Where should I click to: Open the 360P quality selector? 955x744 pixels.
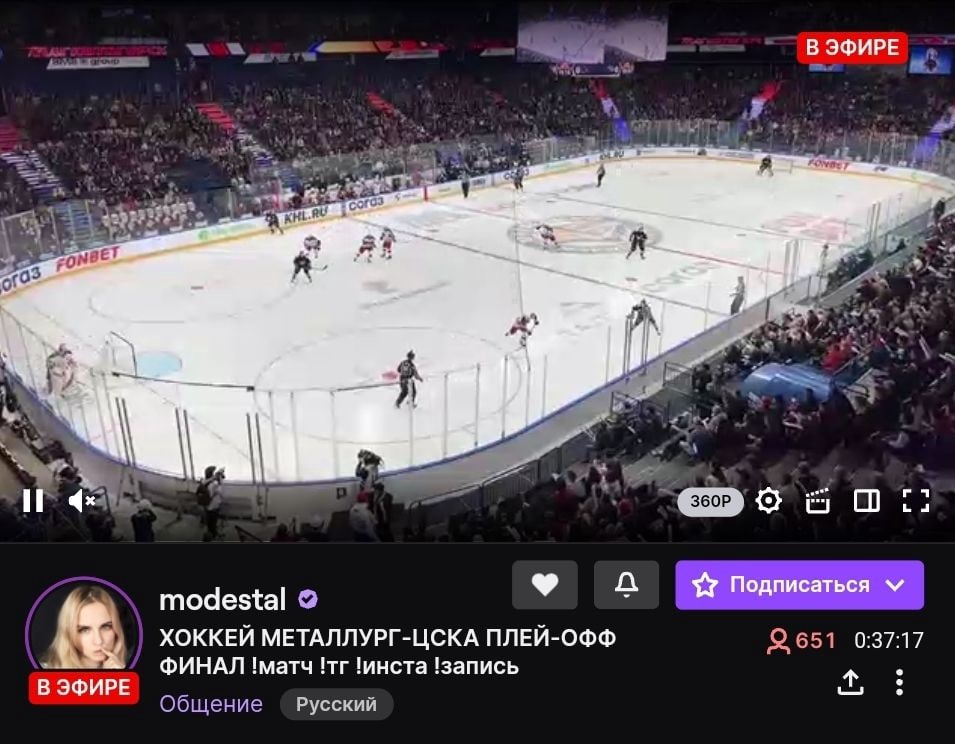coord(710,501)
